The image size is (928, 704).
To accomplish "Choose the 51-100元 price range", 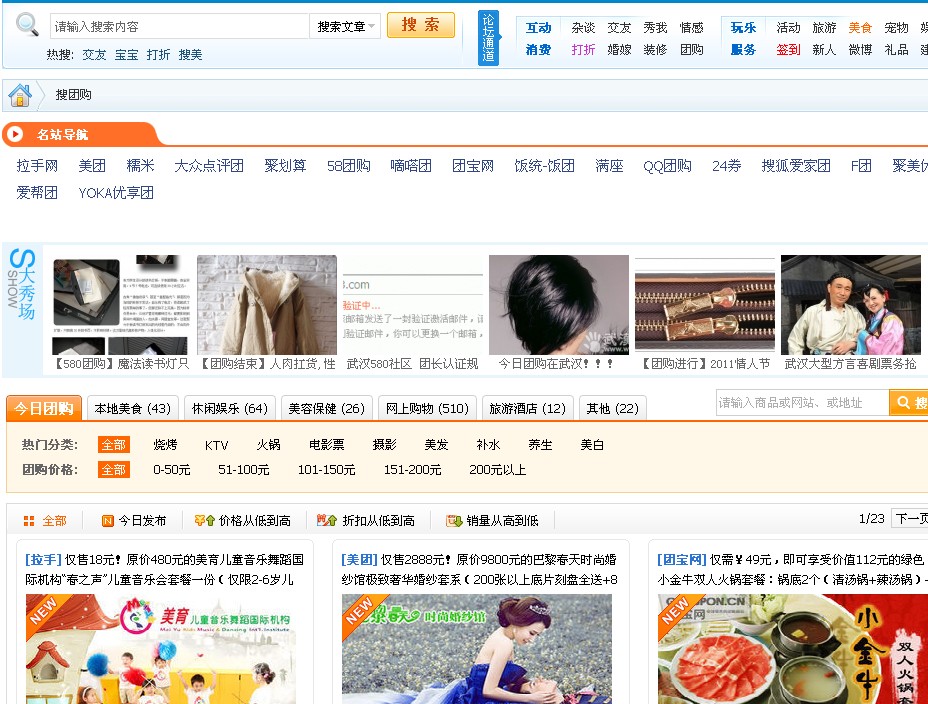I will click(x=244, y=470).
